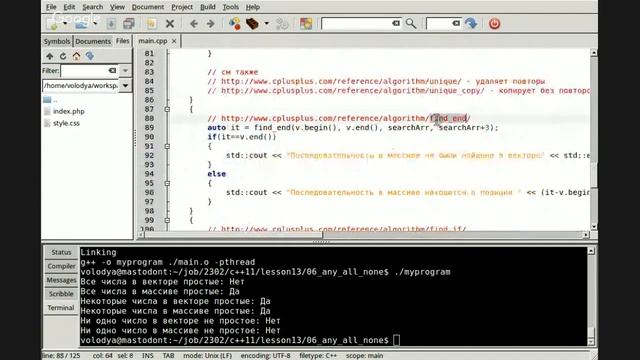The height and width of the screenshot is (360, 640).
Task: Open the Edit menu
Action: tap(69, 7)
